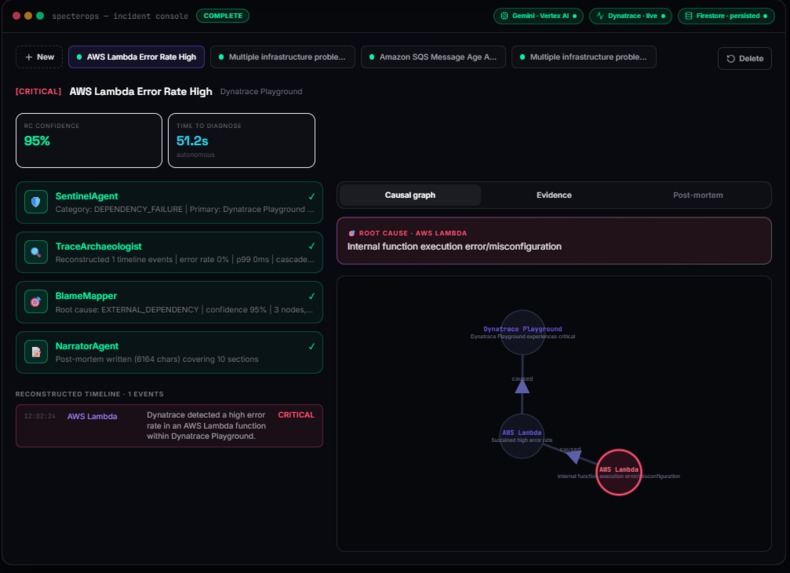Click the TraceArchaeologist checkmark
790x573 pixels.
[311, 246]
